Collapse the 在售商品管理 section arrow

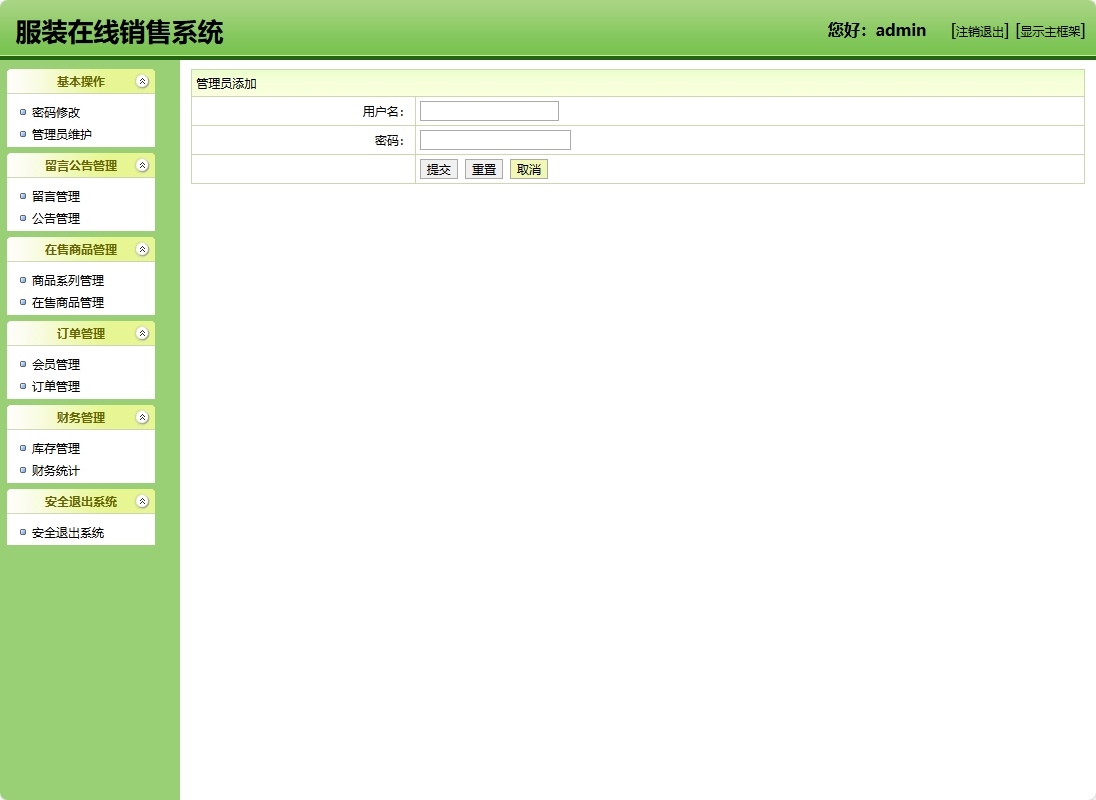(142, 249)
